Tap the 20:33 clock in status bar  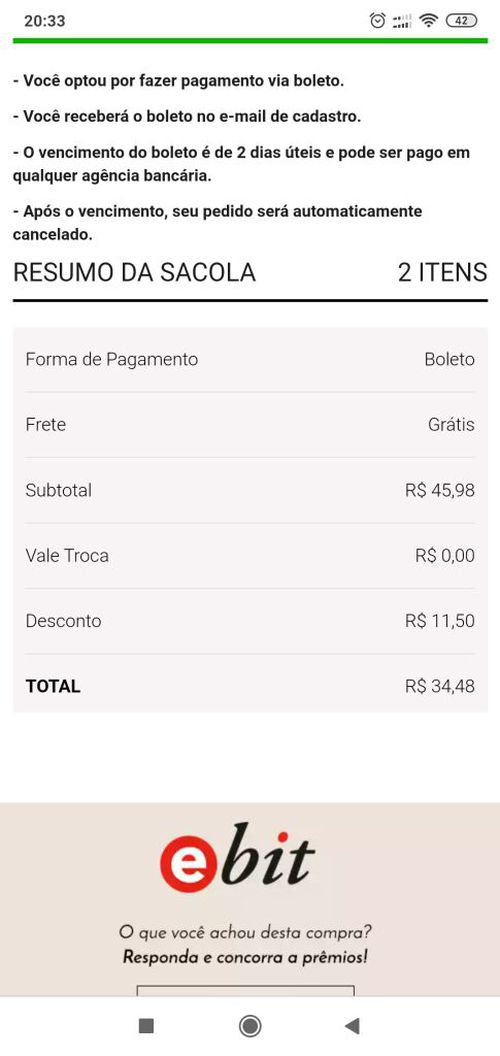pos(44,21)
